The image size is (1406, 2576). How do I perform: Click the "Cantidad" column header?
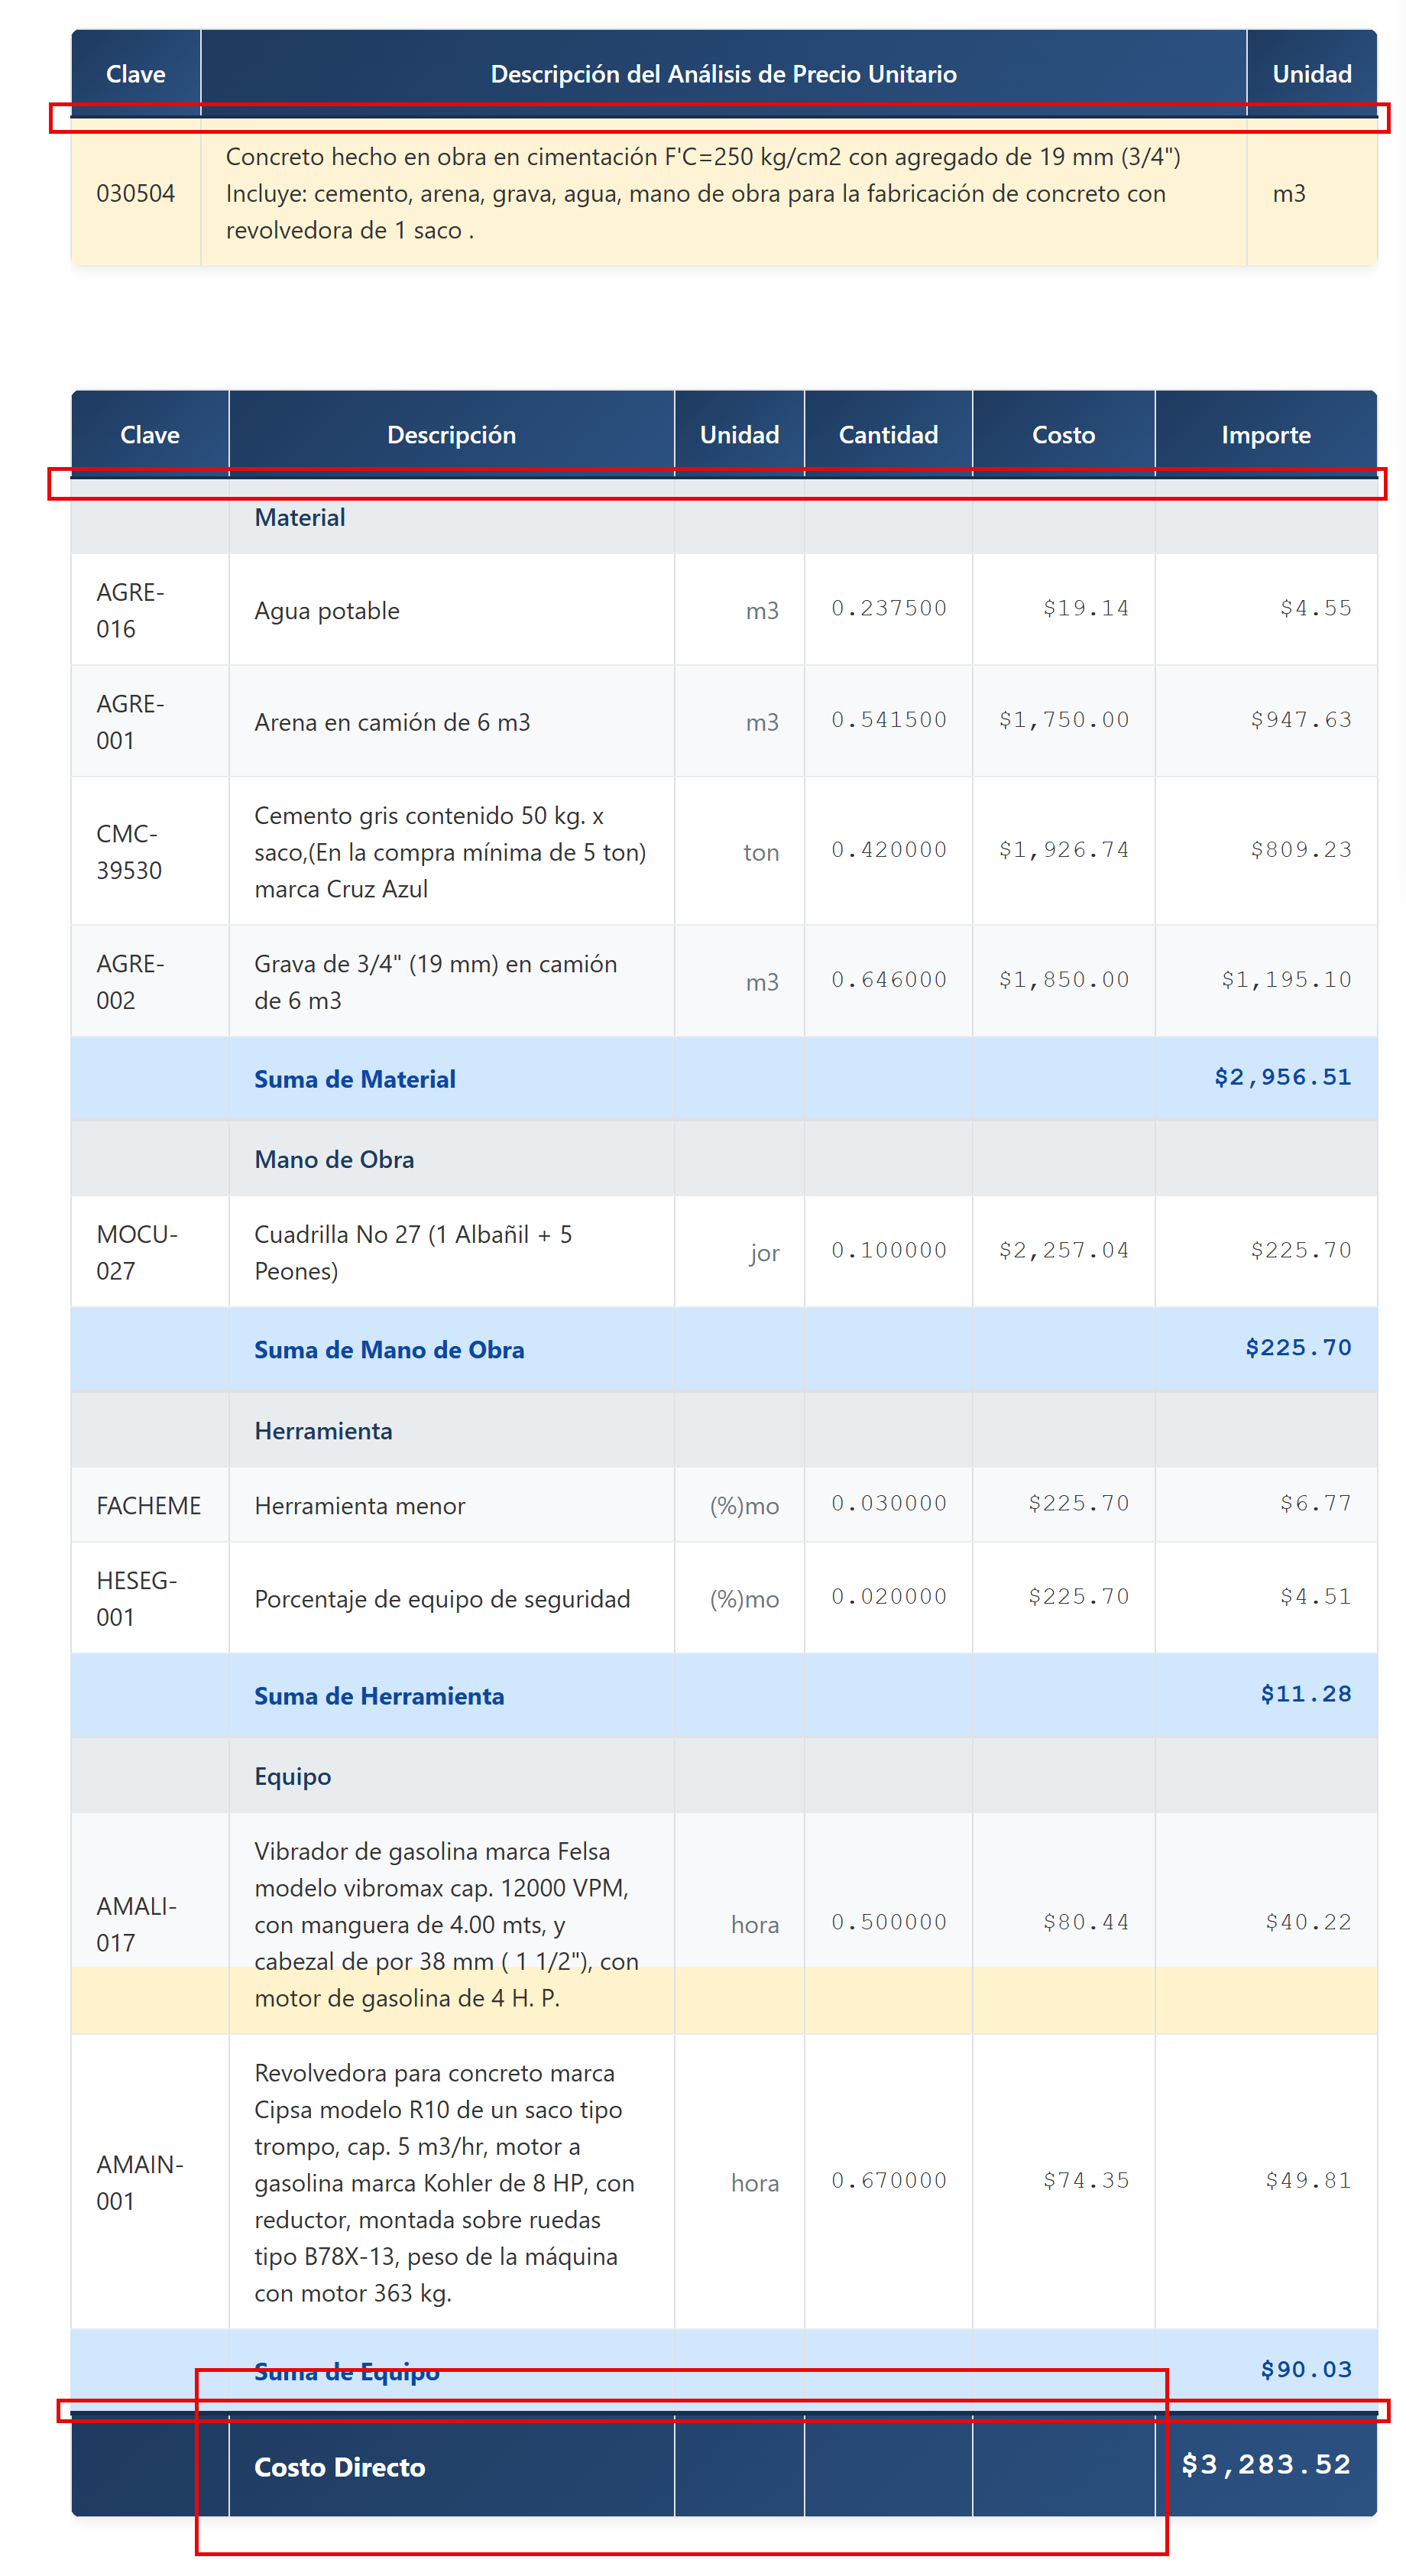[887, 435]
